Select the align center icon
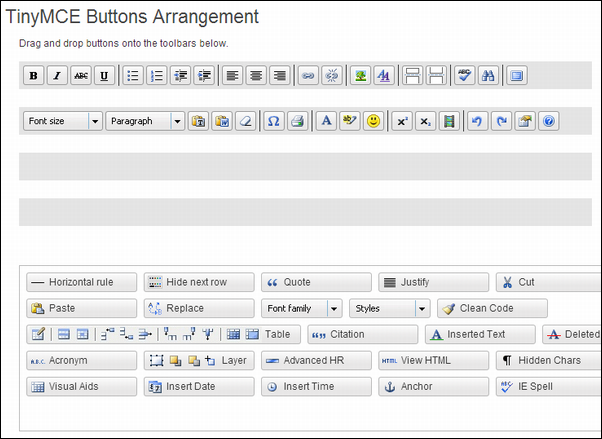This screenshot has width=602, height=439. pos(256,75)
